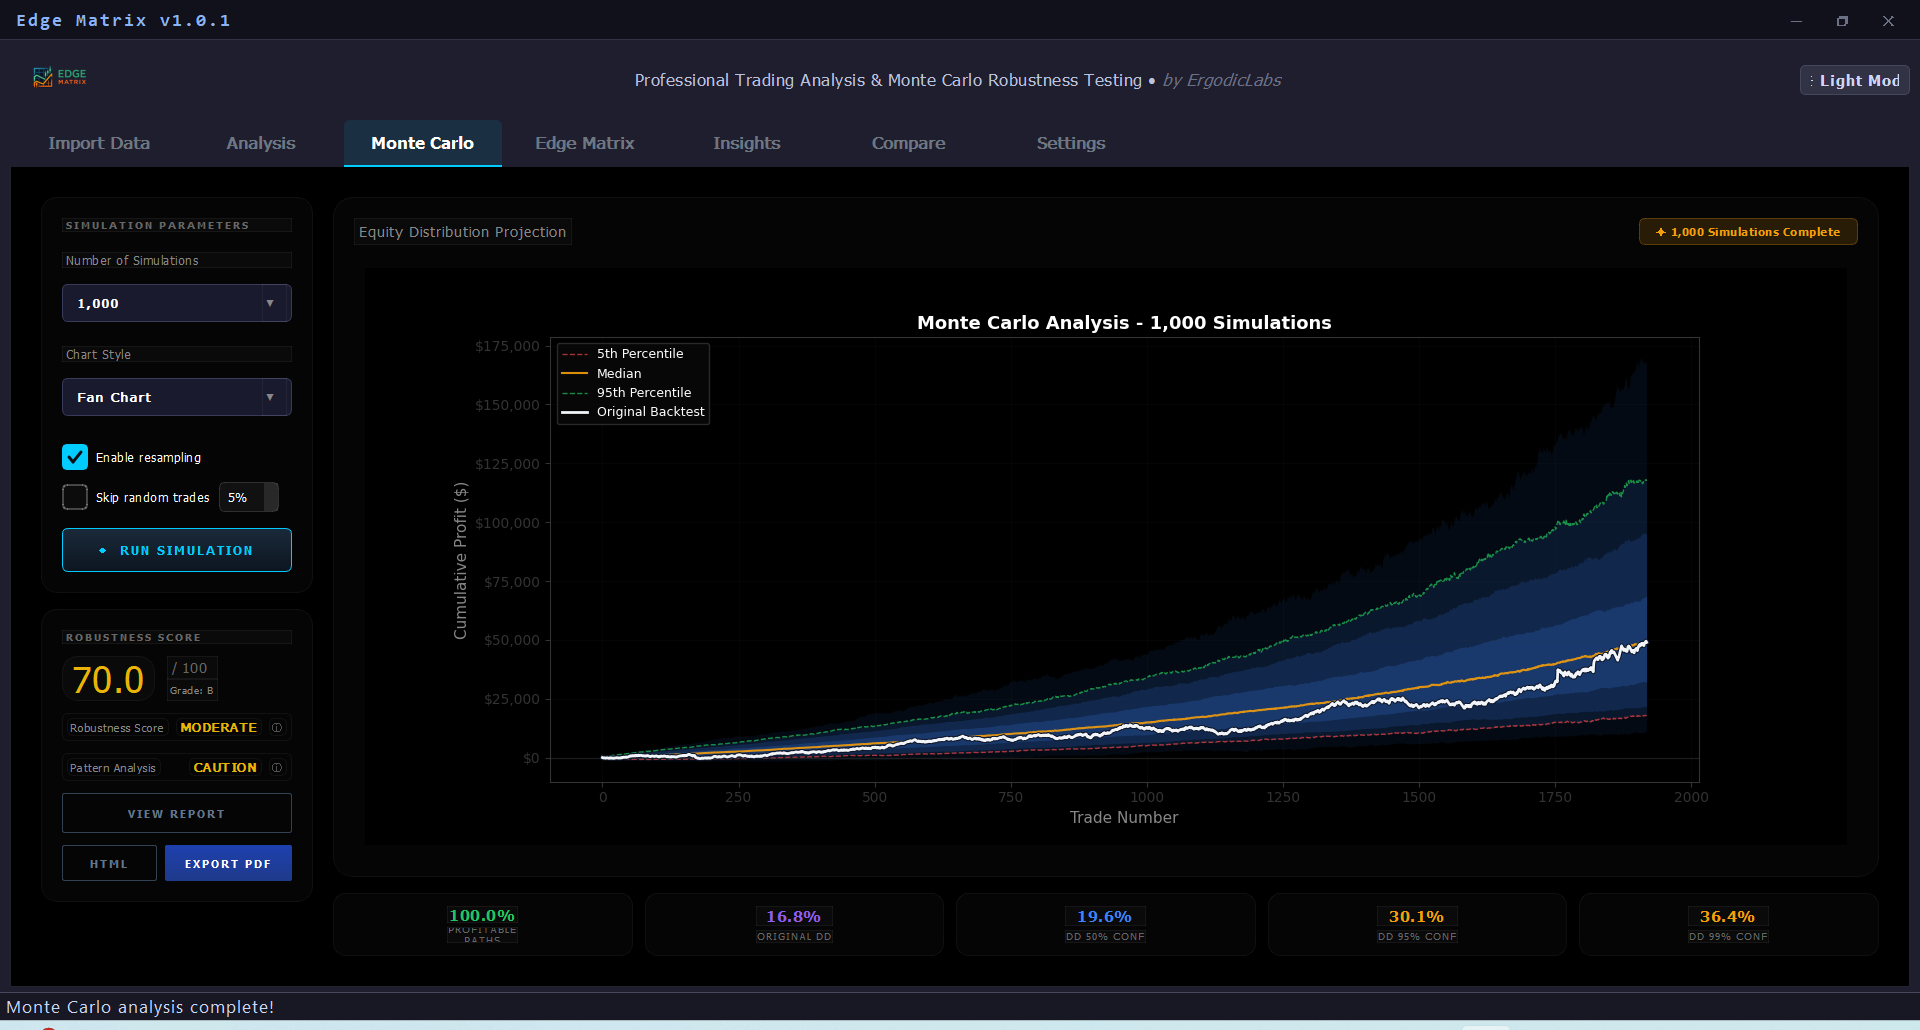Image resolution: width=1920 pixels, height=1030 pixels.
Task: Click 95th Percentile legend entry
Action: click(627, 393)
